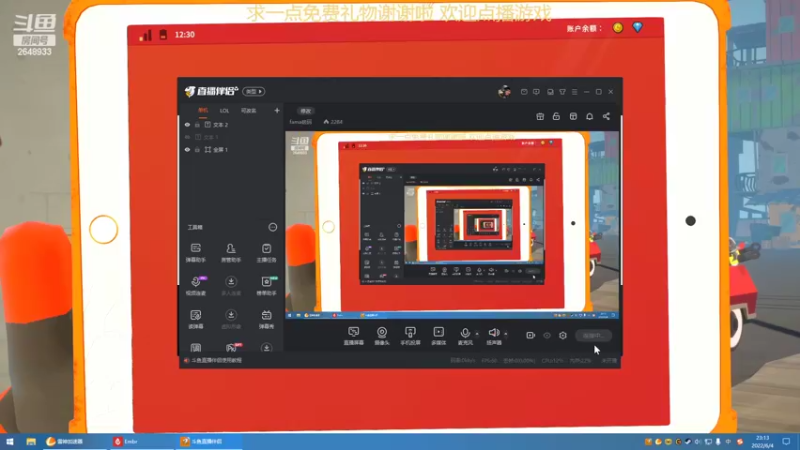Open 房管助手 tool in toolbox
Screen dimensions: 800x450
pyautogui.click(x=231, y=253)
